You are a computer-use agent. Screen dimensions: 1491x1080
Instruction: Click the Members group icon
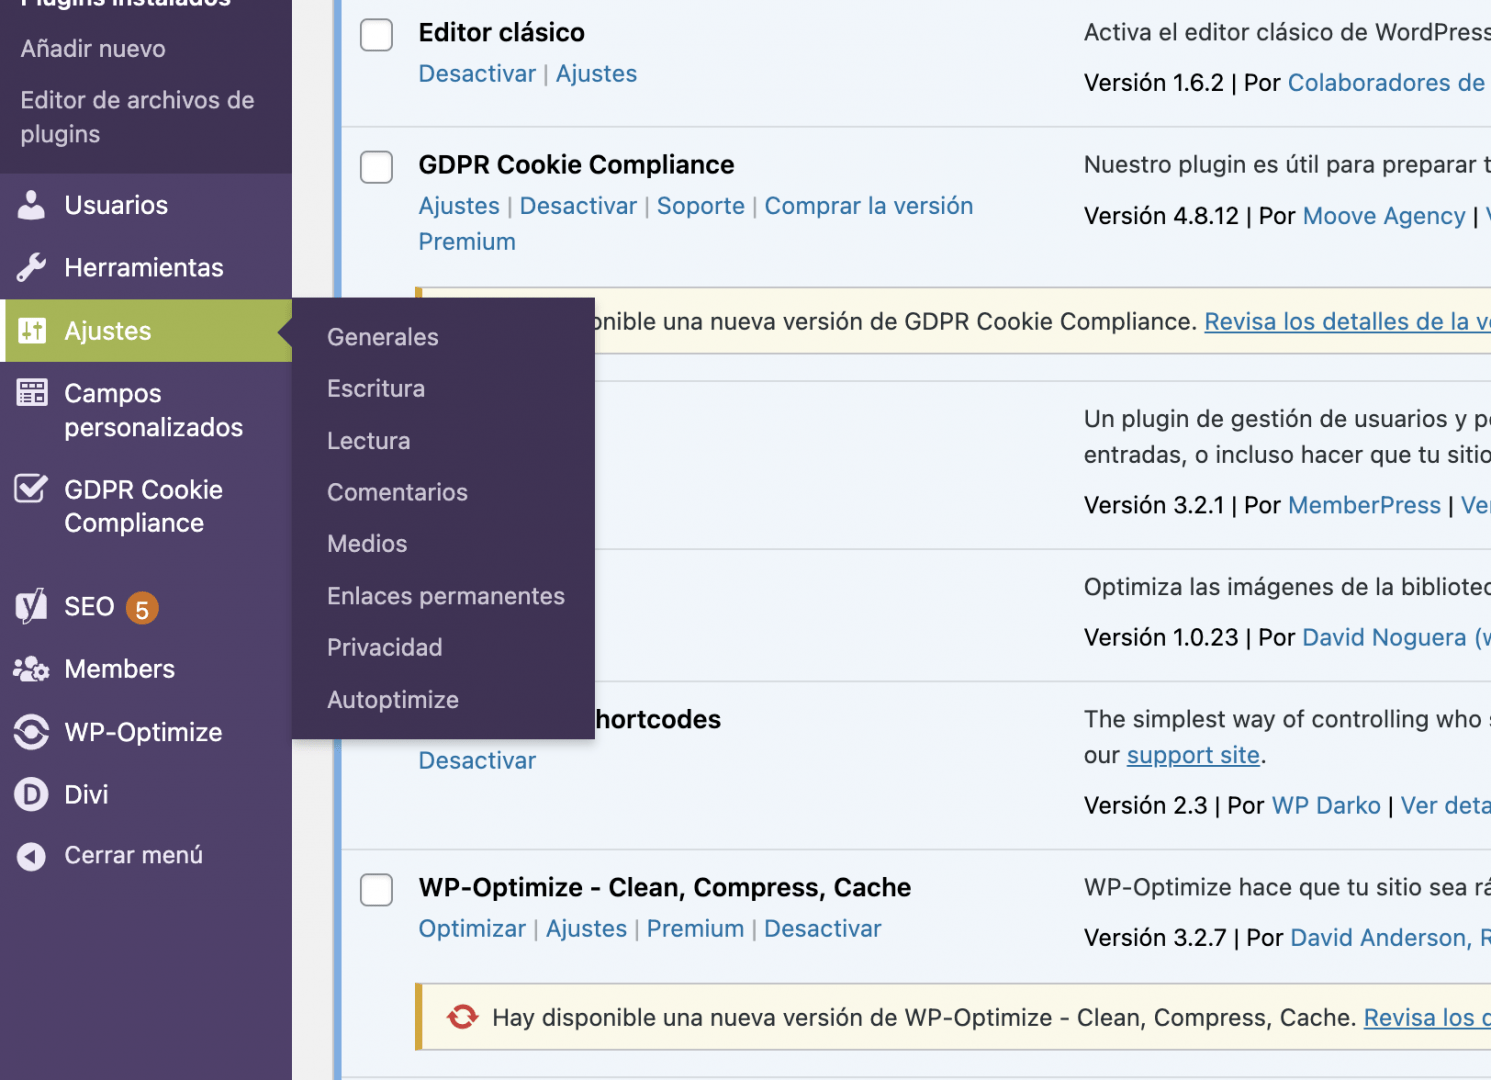tap(32, 669)
